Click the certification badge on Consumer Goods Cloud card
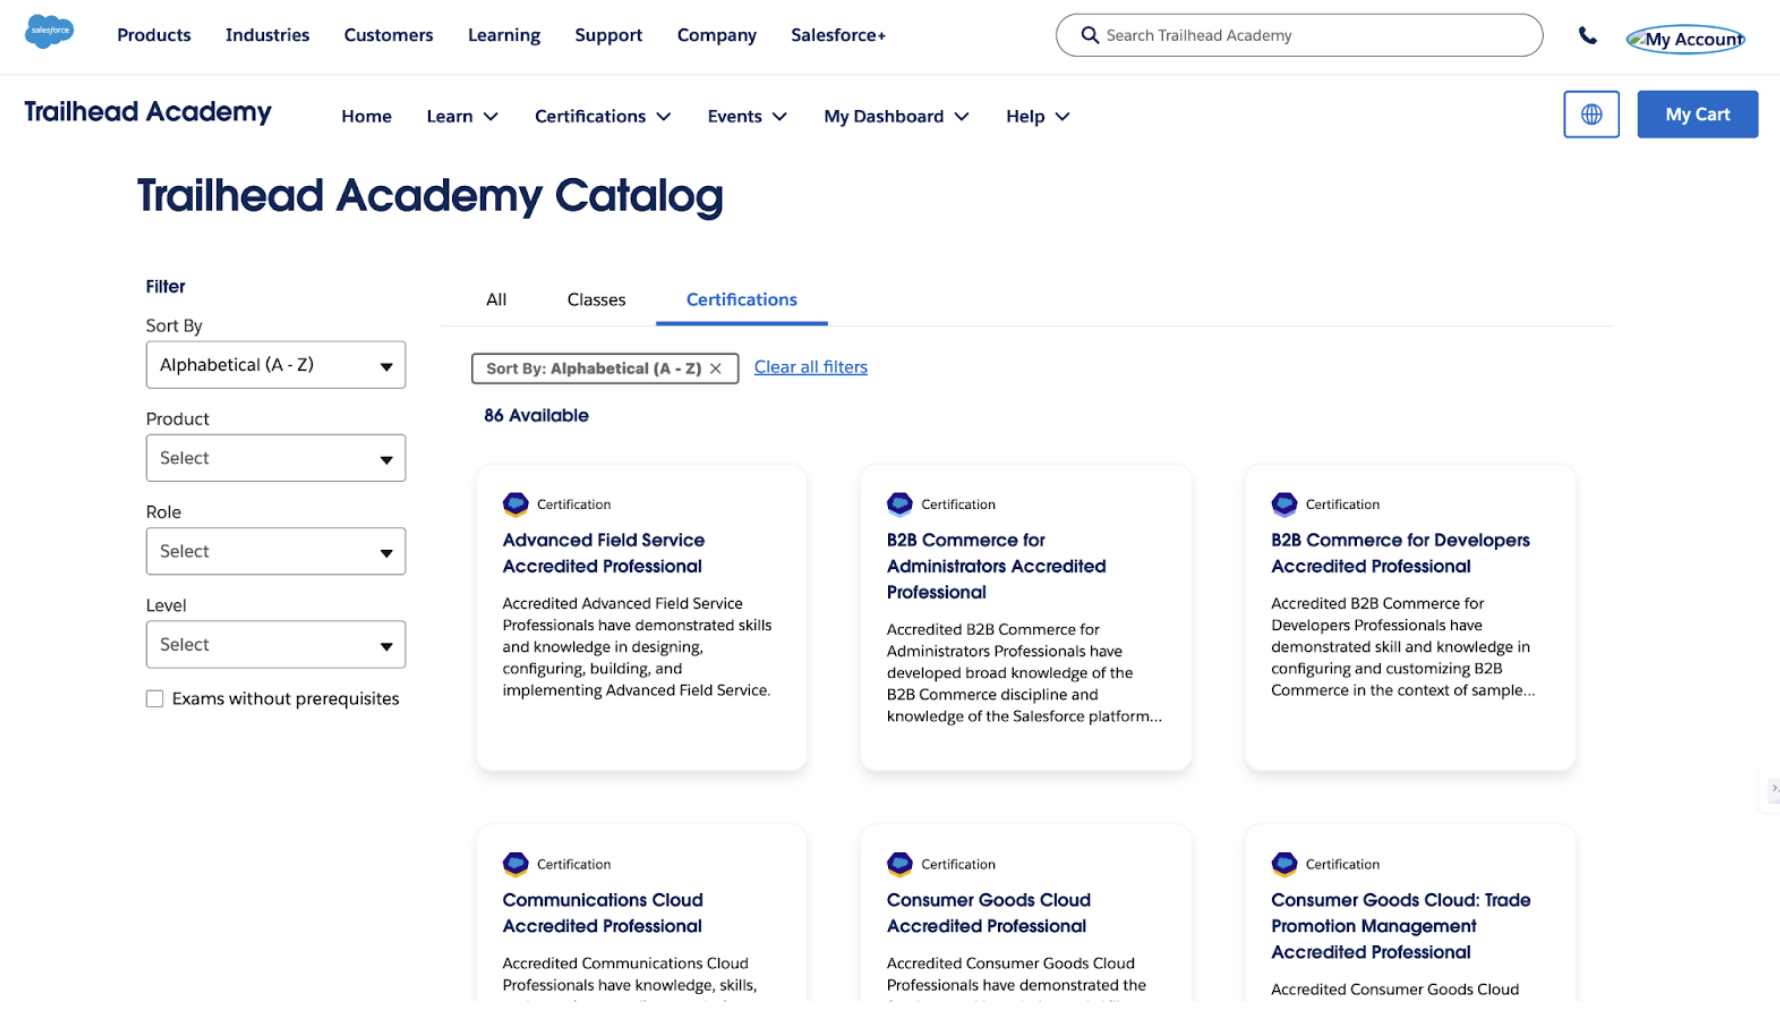The width and height of the screenshot is (1780, 1016). point(900,864)
